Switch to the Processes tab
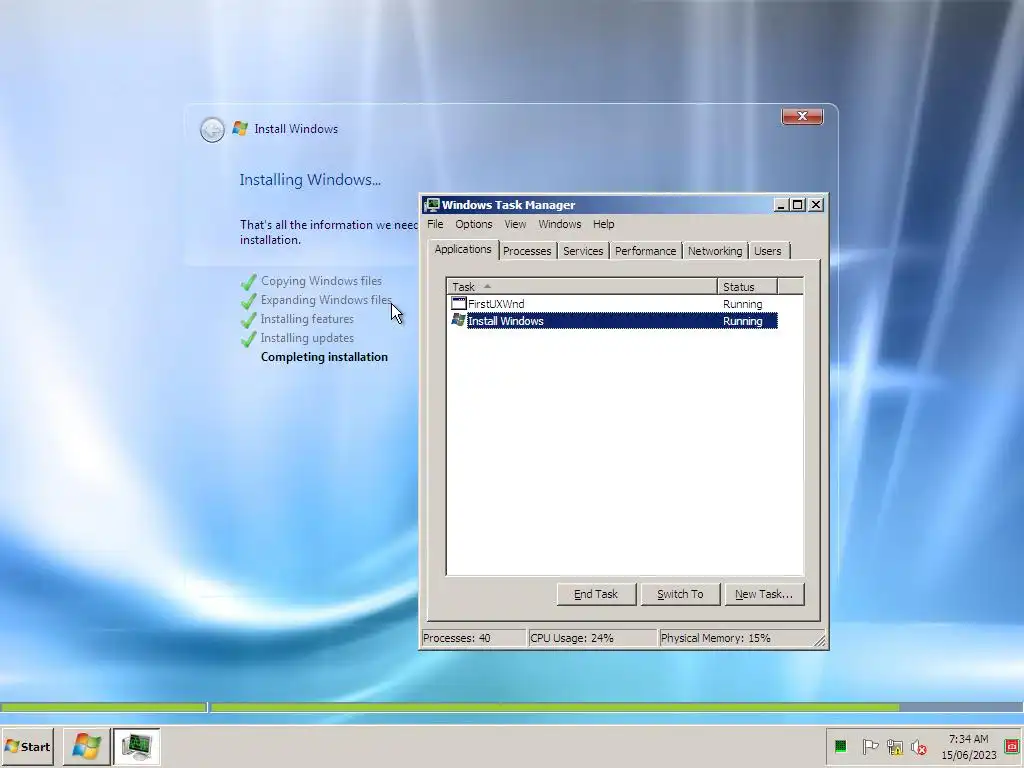This screenshot has width=1024, height=768. pos(527,251)
